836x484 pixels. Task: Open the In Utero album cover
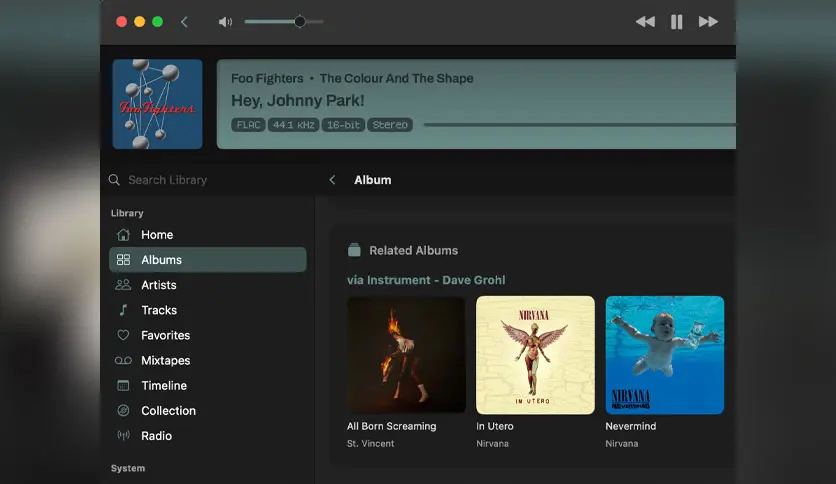pyautogui.click(x=535, y=355)
